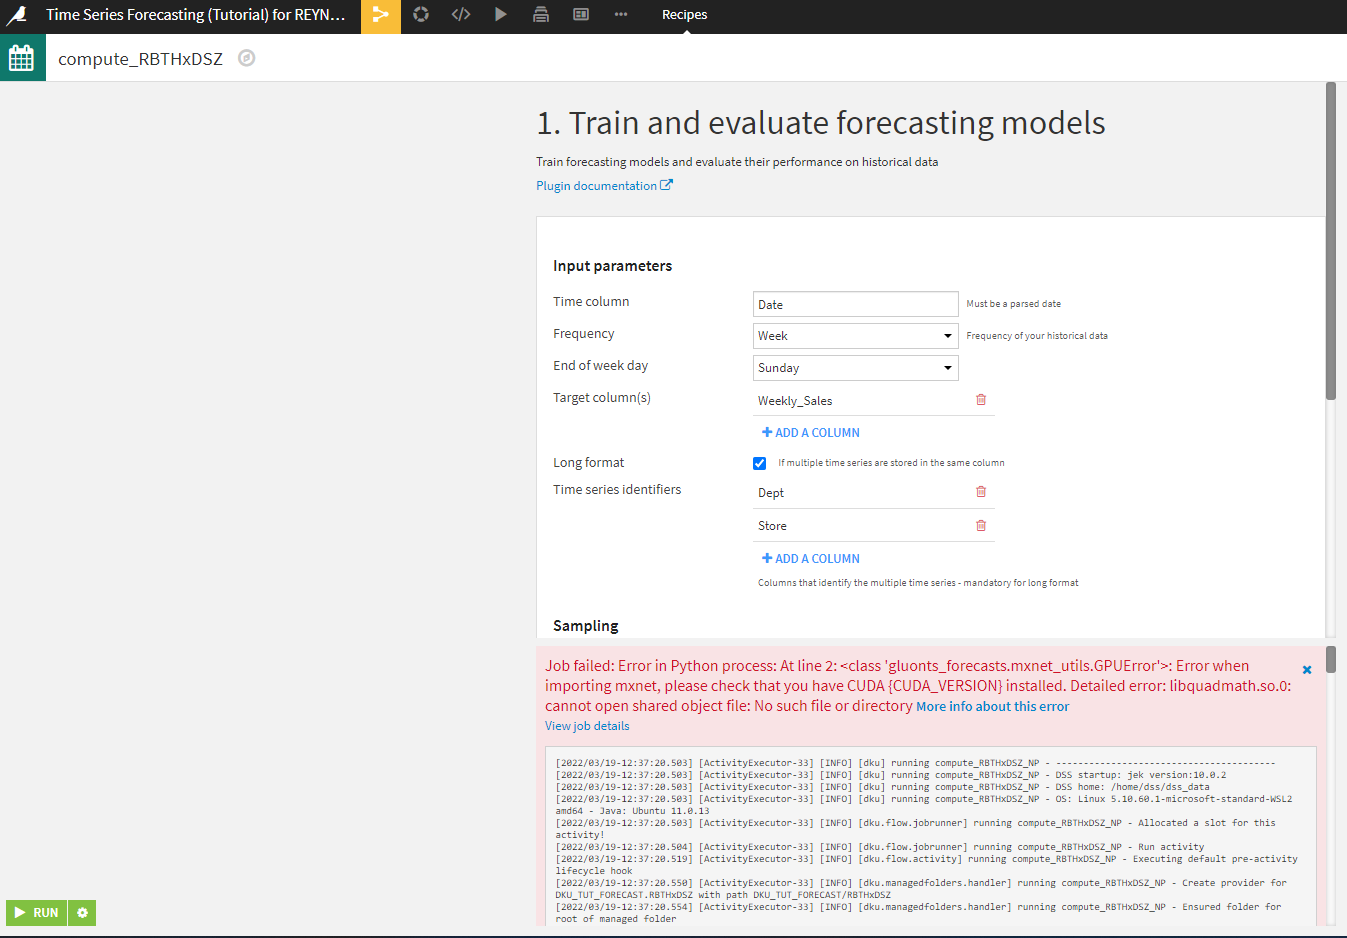1347x938 pixels.
Task: Open run settings gear next to RUN
Action: coord(83,912)
